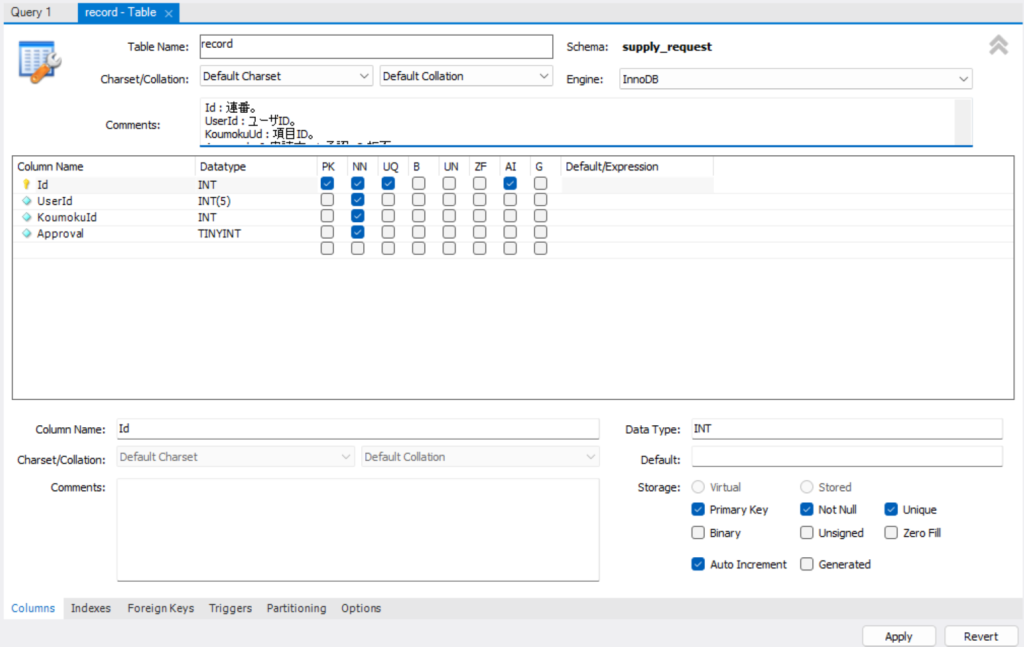This screenshot has height=647, width=1024.
Task: Close the record - Table tab
Action: (168, 13)
